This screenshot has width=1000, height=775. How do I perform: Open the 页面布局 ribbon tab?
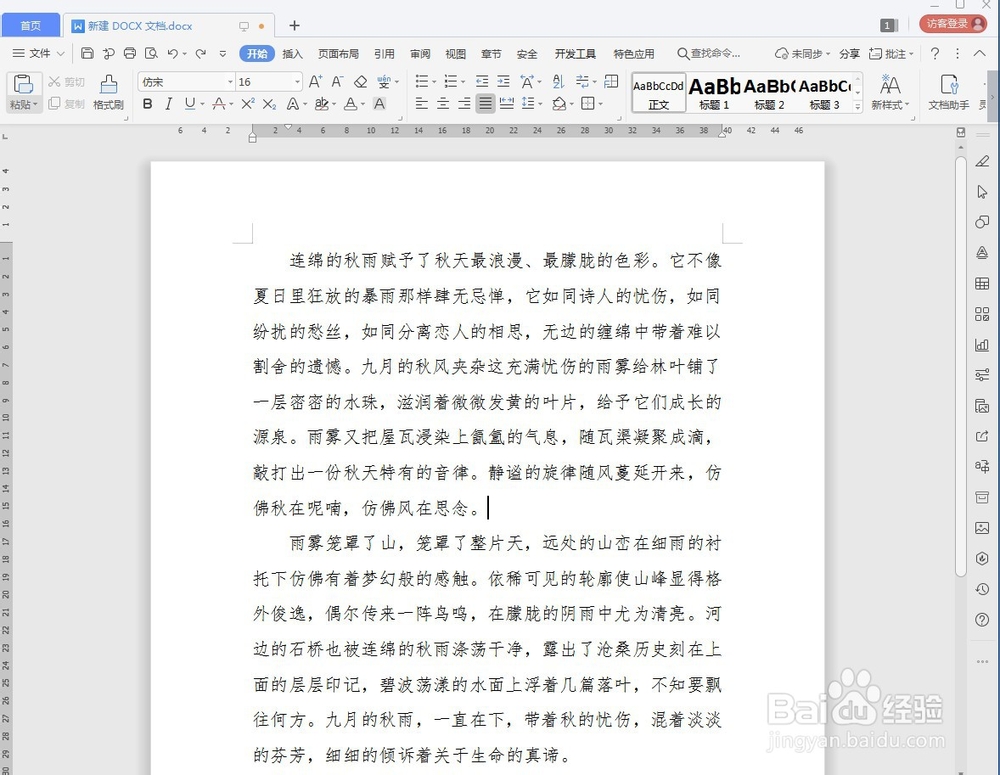point(339,54)
